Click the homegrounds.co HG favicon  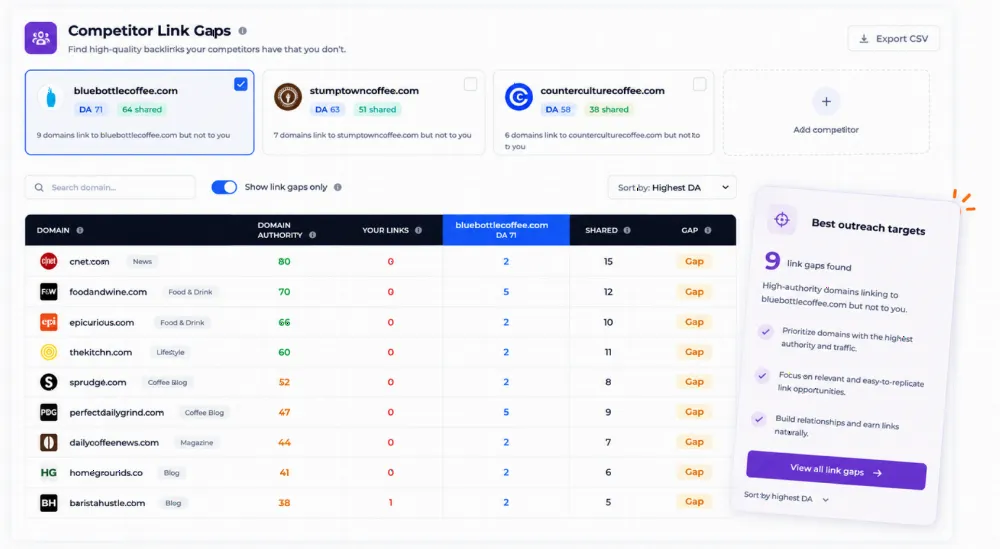click(x=48, y=472)
